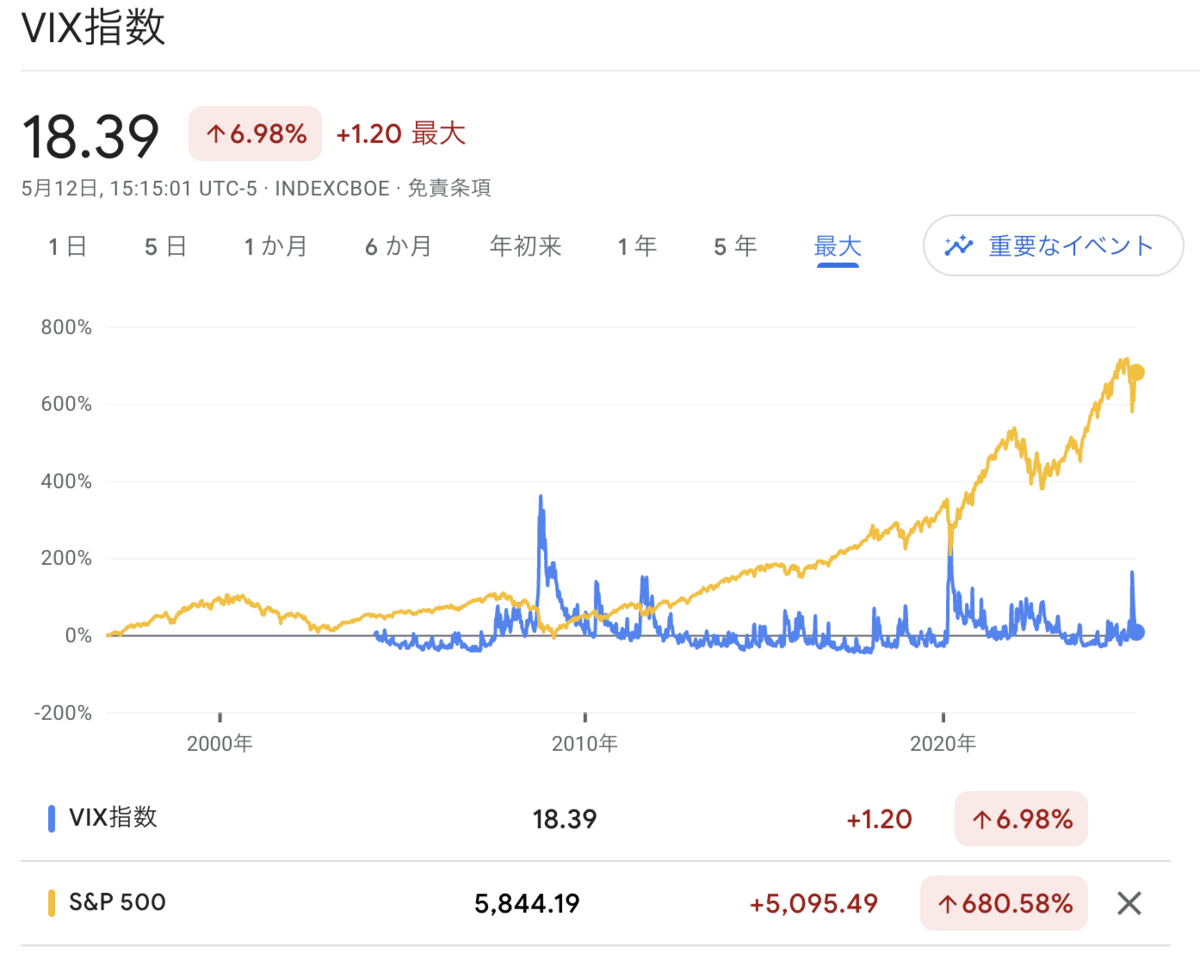The image size is (1200, 954).
Task: Click the VIX指数 page title
Action: tap(93, 28)
